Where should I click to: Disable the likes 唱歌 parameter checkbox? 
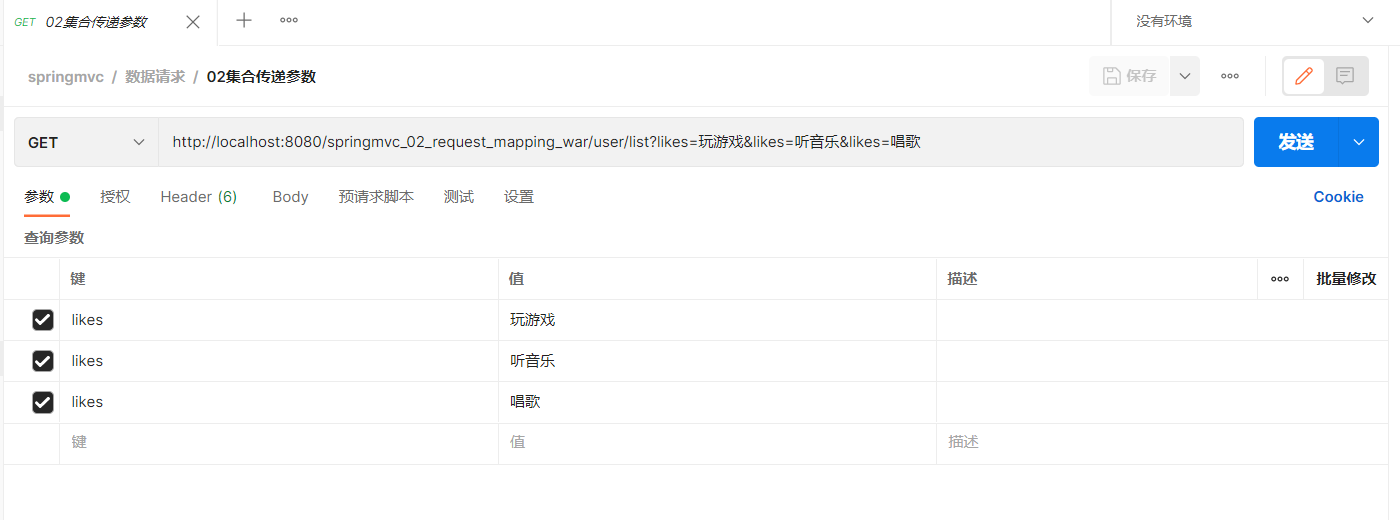click(x=43, y=402)
